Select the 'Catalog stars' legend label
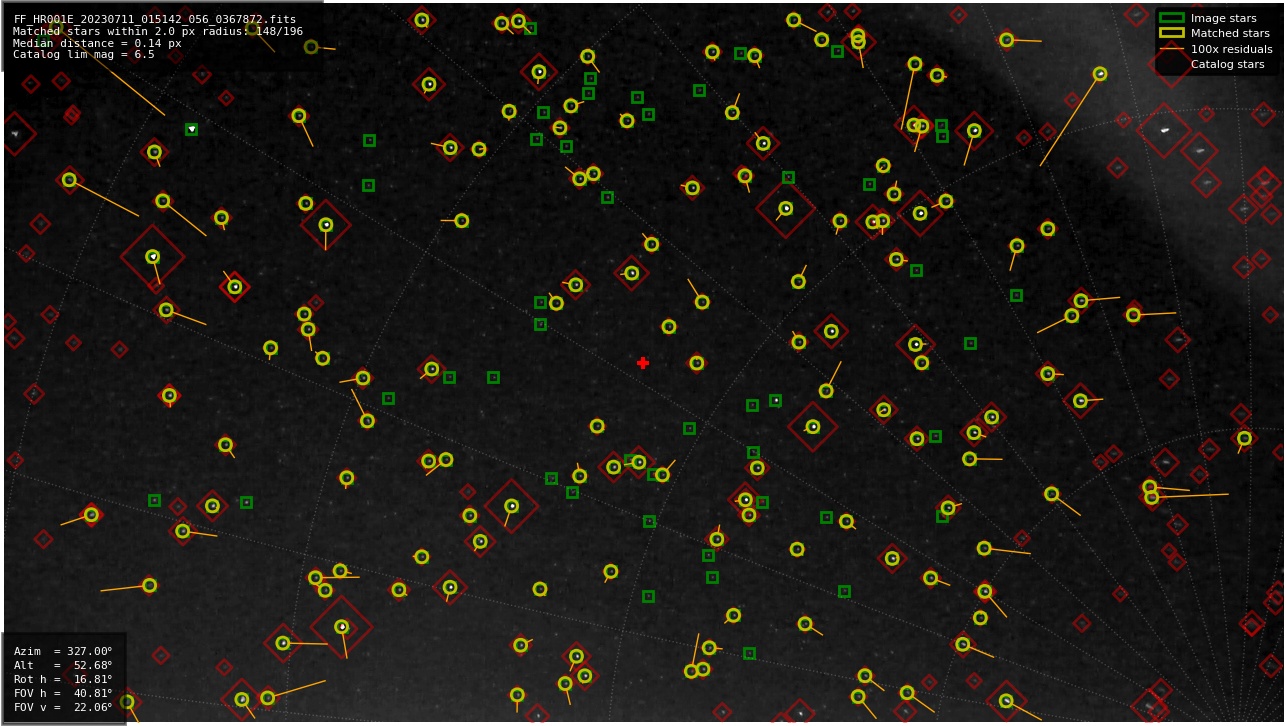Viewport: 1286px width, 726px height. pyautogui.click(x=1227, y=64)
